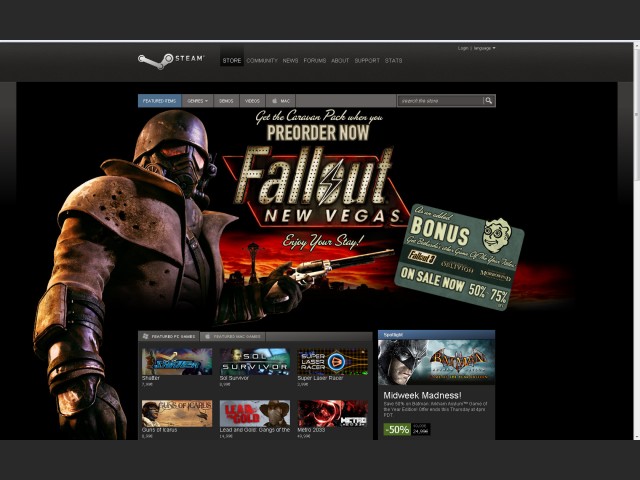Go to the Support page
The height and width of the screenshot is (480, 640).
367,60
